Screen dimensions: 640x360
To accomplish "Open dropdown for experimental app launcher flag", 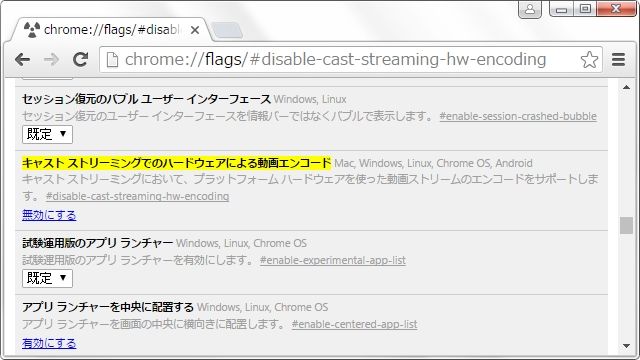I will tap(47, 278).
